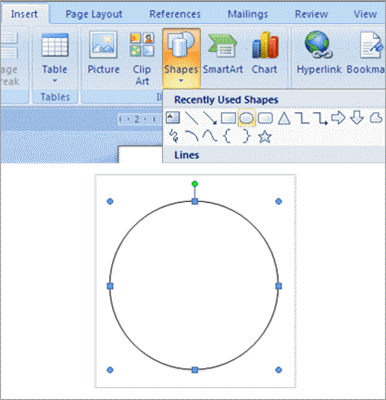This screenshot has height=400, width=386.
Task: Pick the Rounded Rectangle shape
Action: pos(266,118)
